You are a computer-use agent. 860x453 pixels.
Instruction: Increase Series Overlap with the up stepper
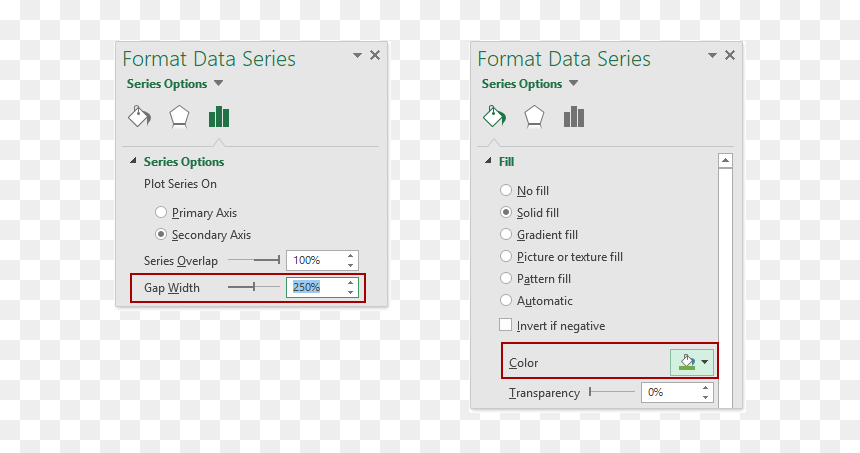(350, 256)
